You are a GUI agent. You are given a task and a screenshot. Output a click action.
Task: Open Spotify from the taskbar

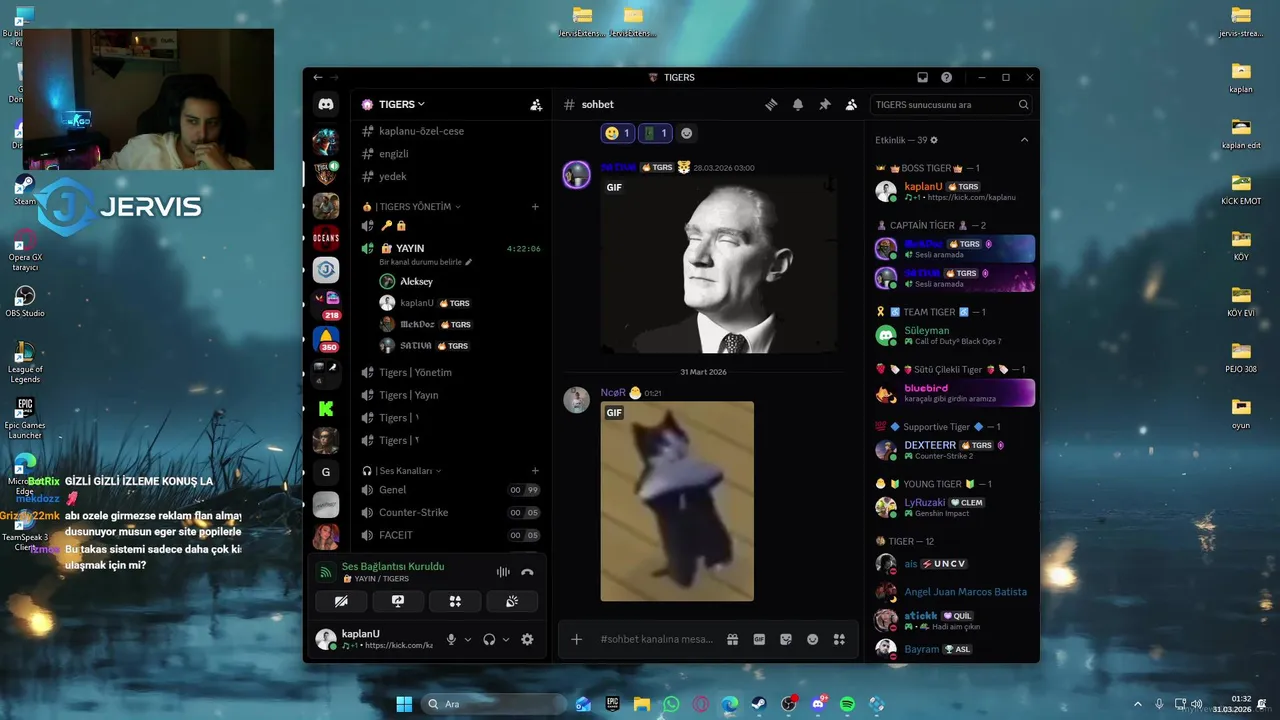[x=847, y=704]
